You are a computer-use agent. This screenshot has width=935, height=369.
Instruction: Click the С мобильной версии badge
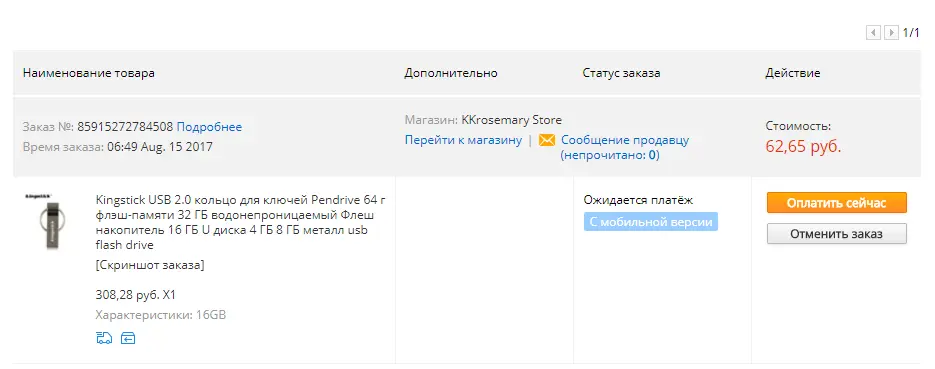651,222
